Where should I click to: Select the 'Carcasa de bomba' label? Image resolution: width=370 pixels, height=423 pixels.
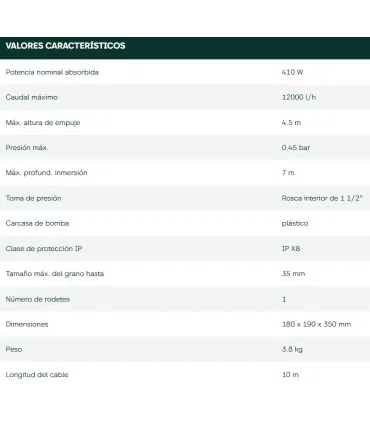click(37, 223)
